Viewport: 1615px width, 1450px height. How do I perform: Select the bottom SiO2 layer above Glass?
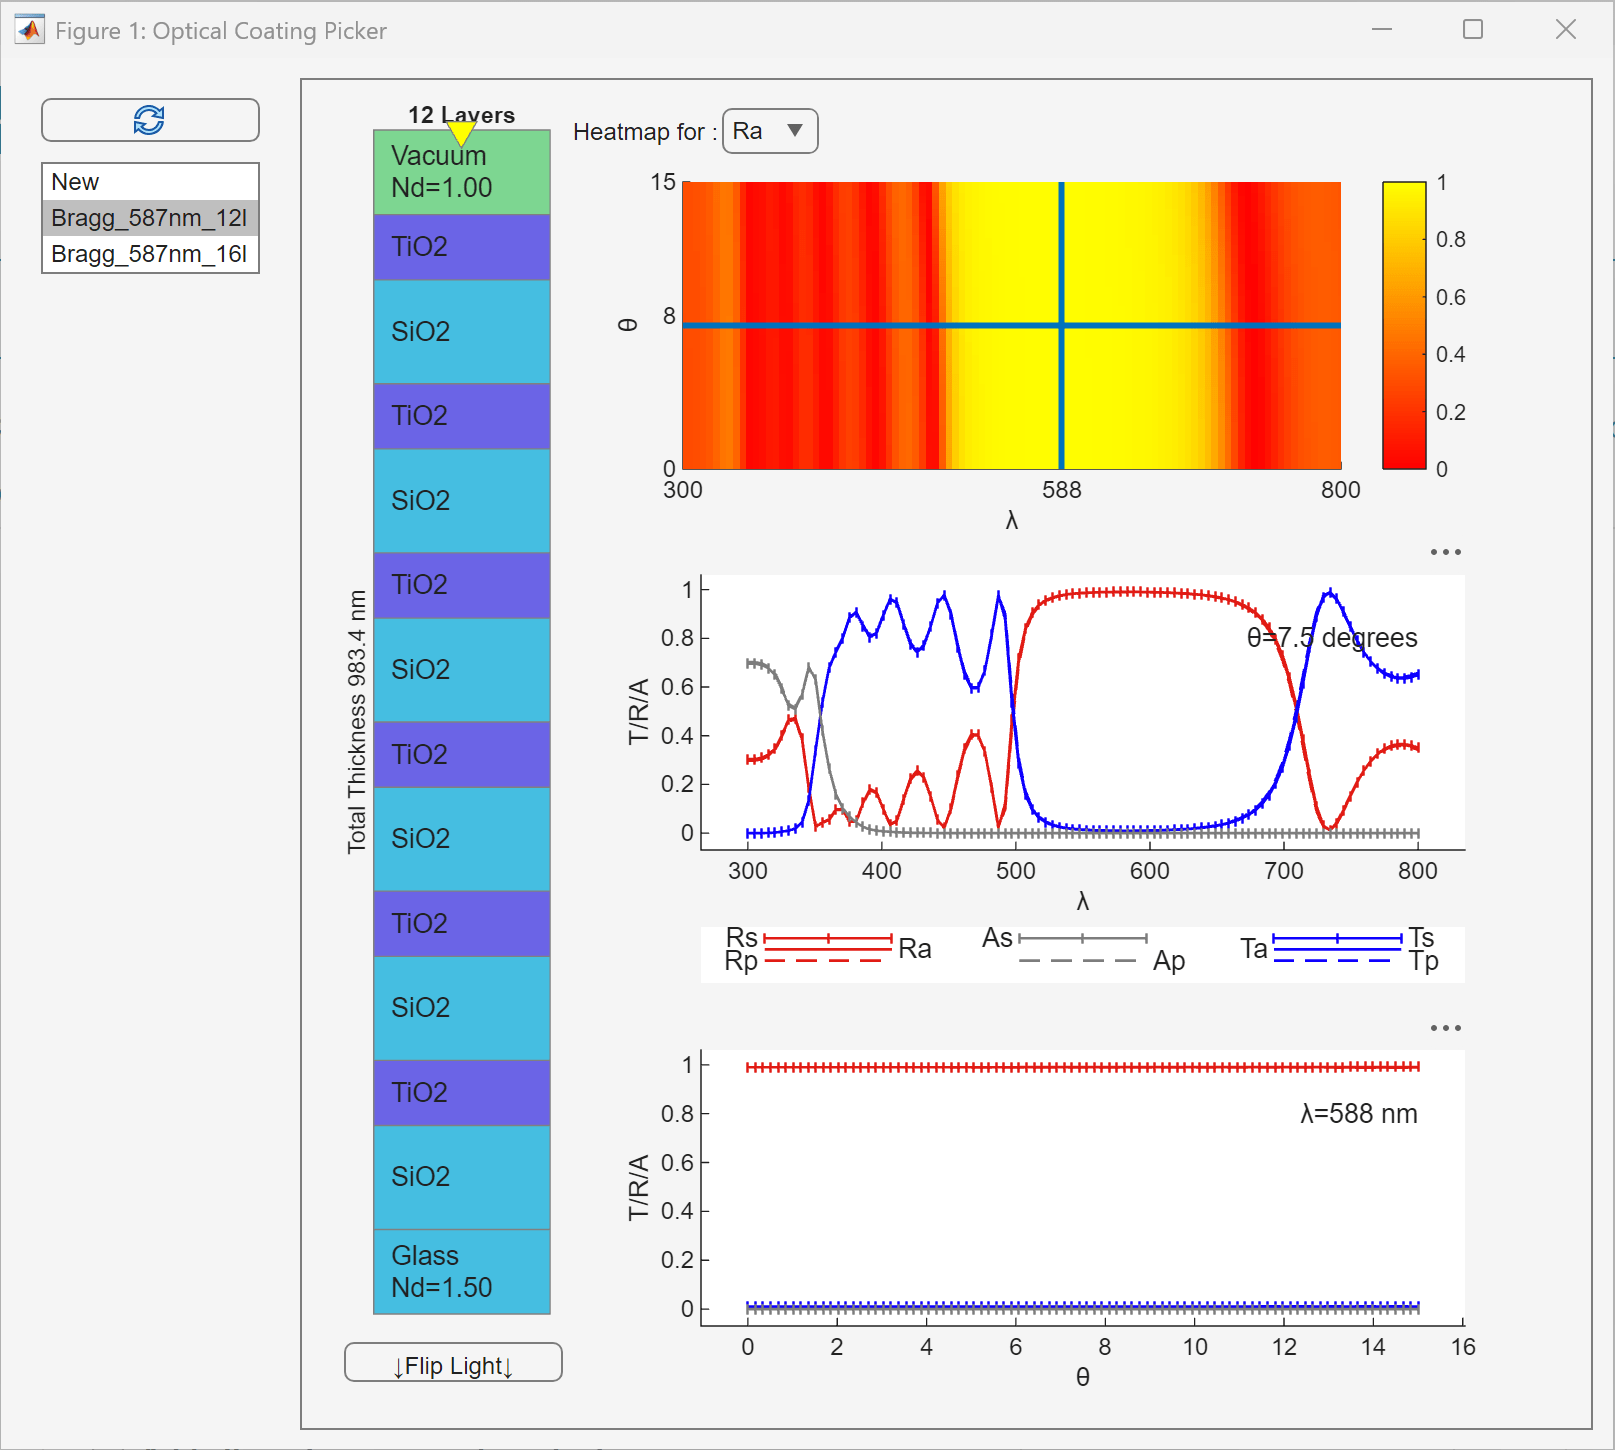click(x=461, y=1177)
